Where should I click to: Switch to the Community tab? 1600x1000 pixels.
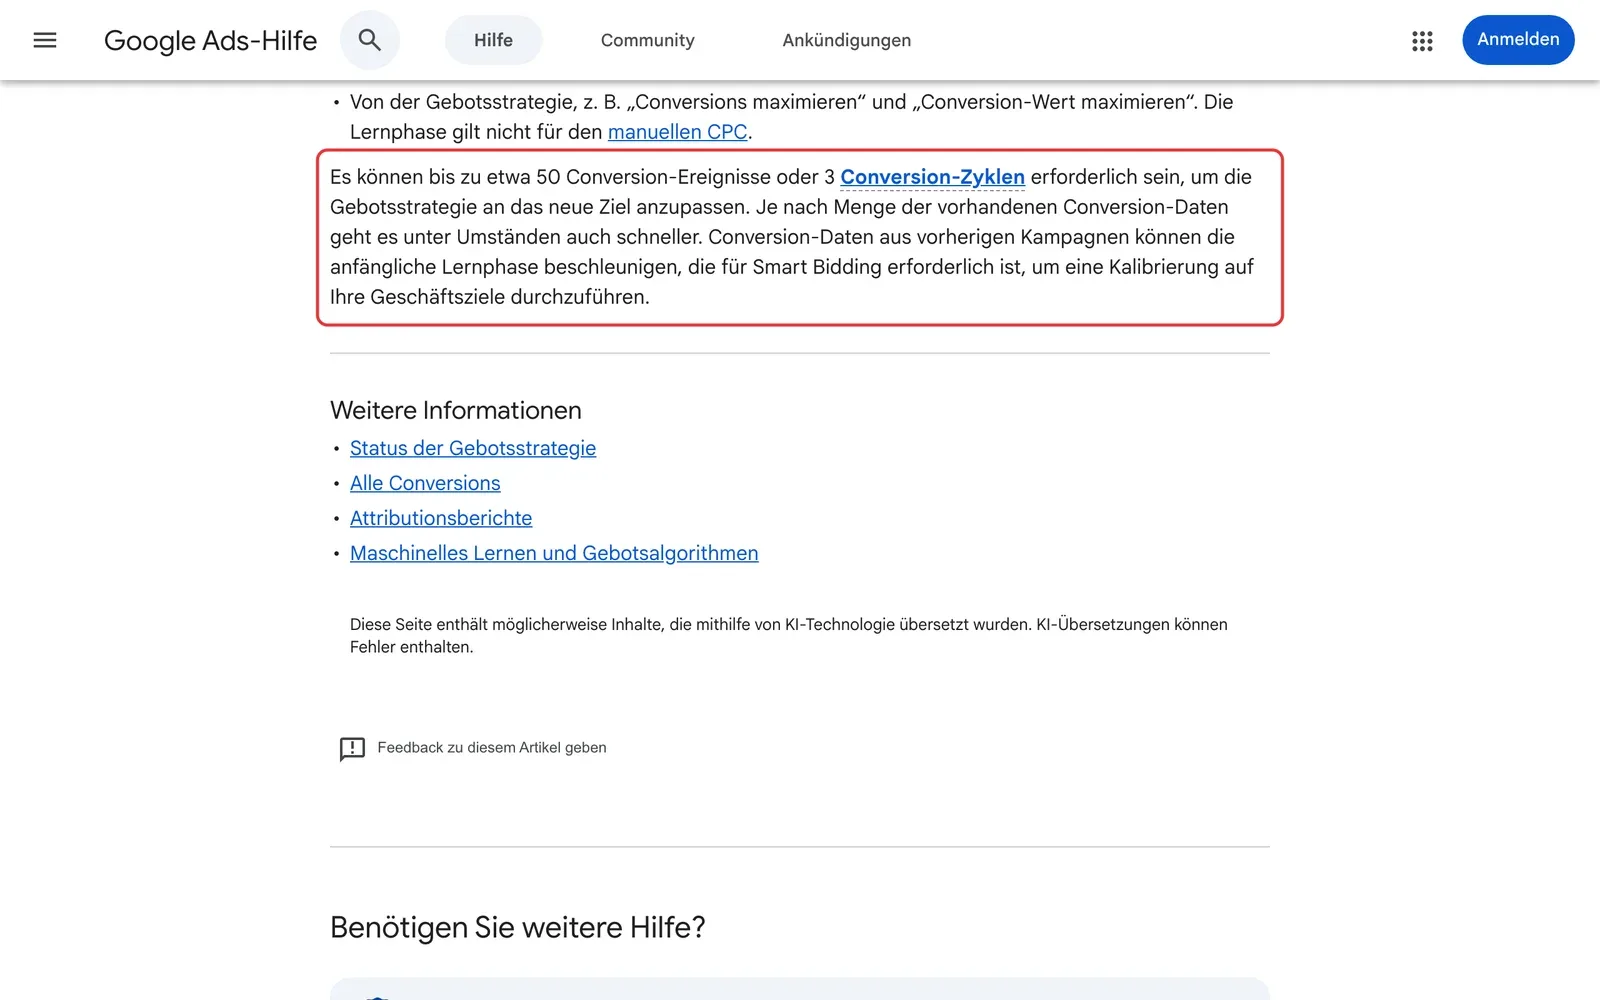click(647, 40)
